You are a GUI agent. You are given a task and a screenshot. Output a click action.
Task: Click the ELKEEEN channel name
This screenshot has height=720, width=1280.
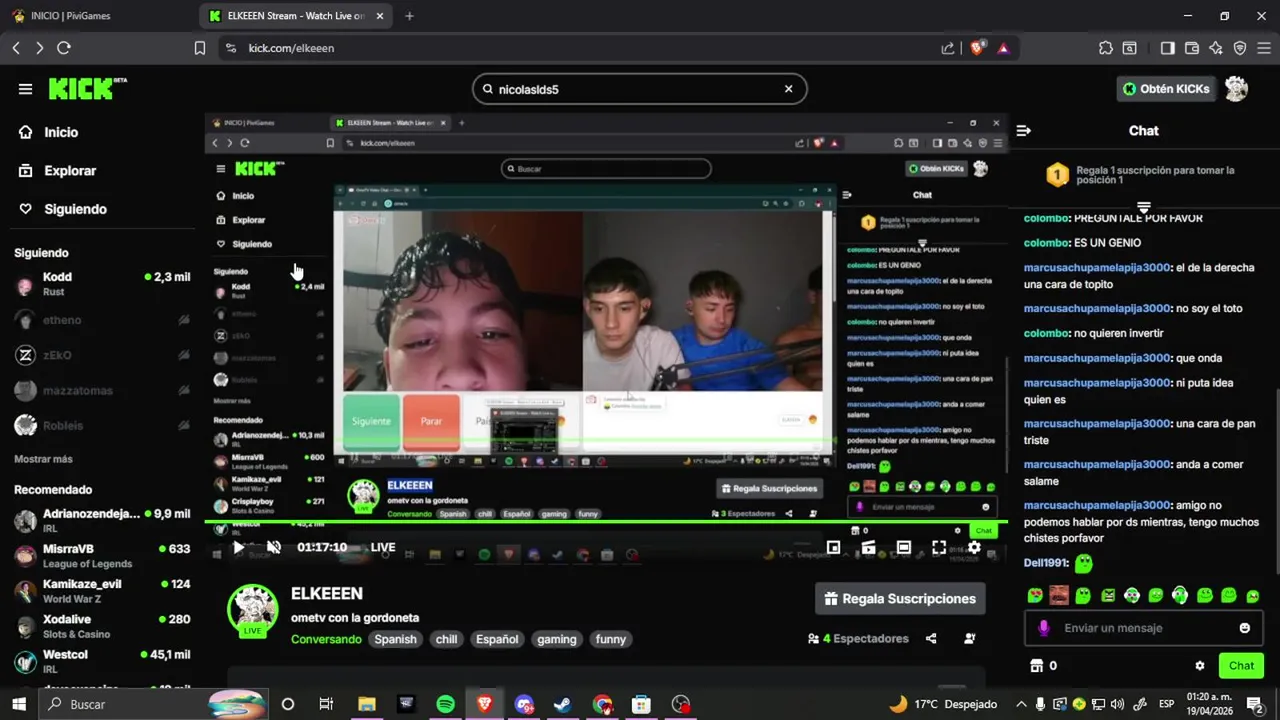[327, 594]
